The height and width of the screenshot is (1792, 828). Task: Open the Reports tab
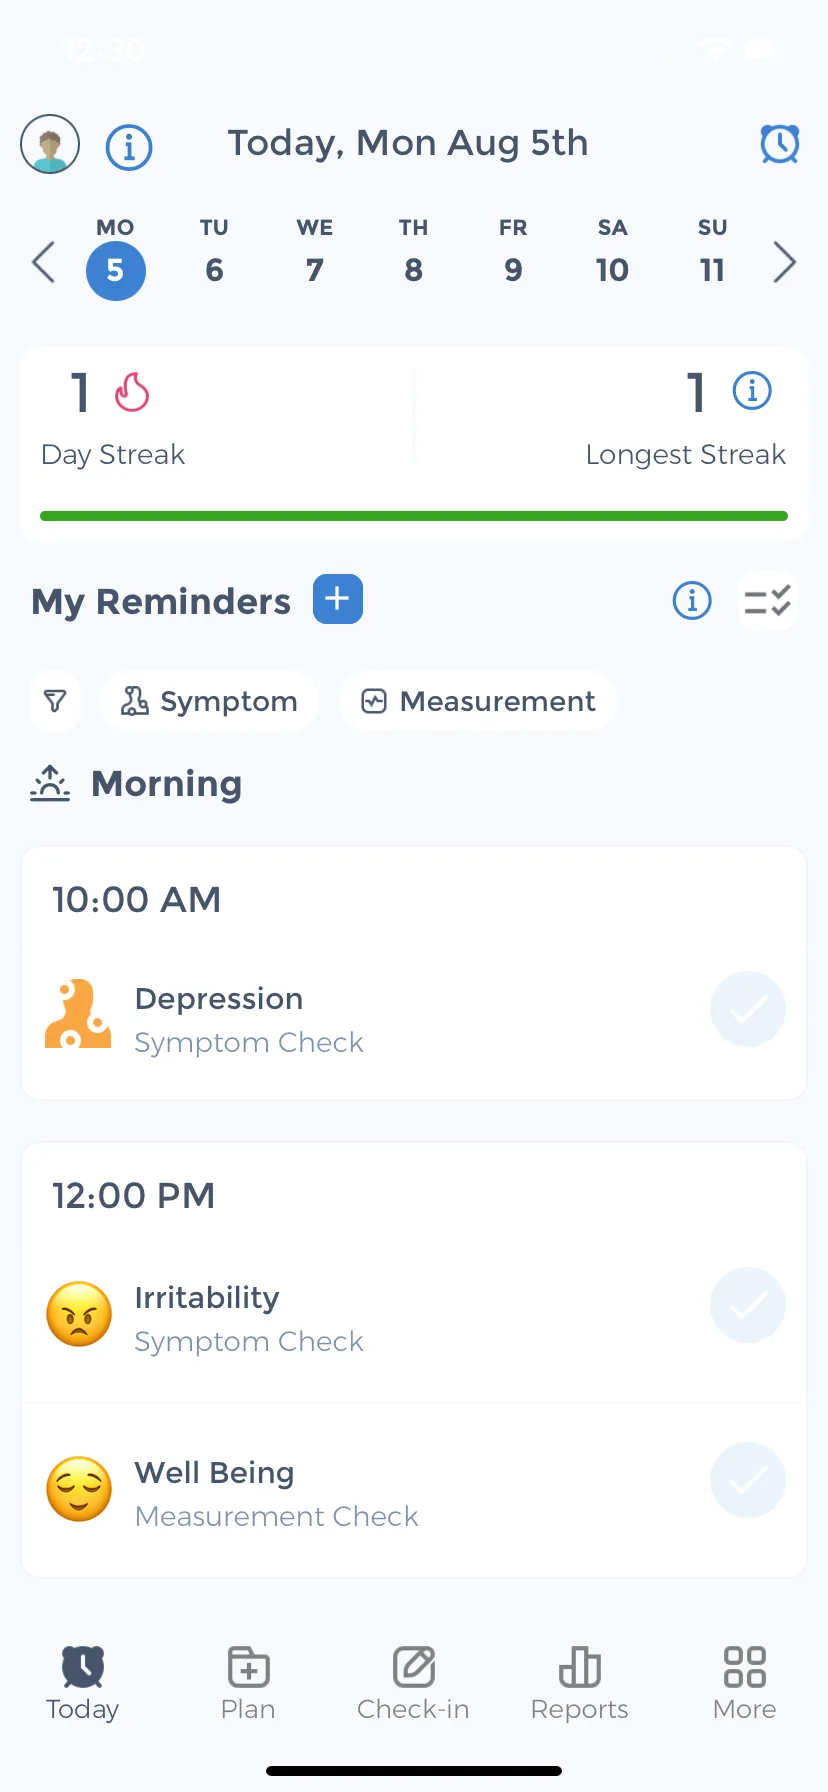(x=580, y=1684)
